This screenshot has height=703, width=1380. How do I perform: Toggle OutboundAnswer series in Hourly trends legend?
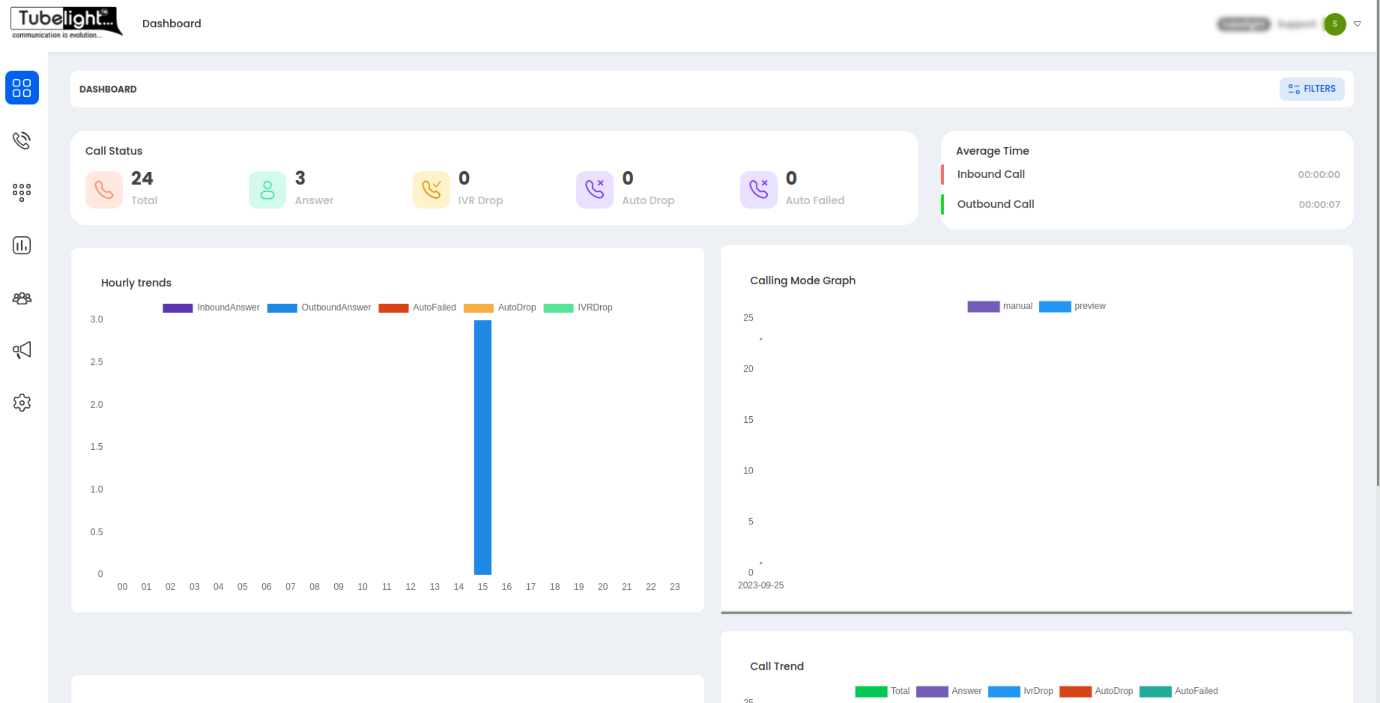(x=319, y=308)
